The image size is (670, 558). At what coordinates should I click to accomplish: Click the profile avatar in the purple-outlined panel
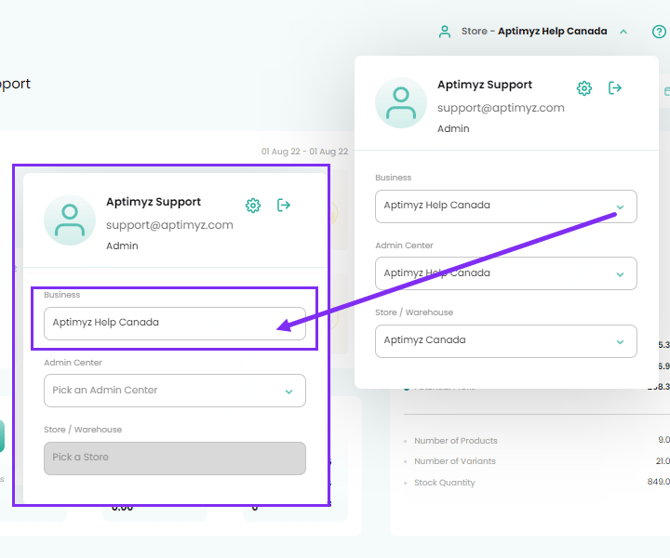pos(70,220)
